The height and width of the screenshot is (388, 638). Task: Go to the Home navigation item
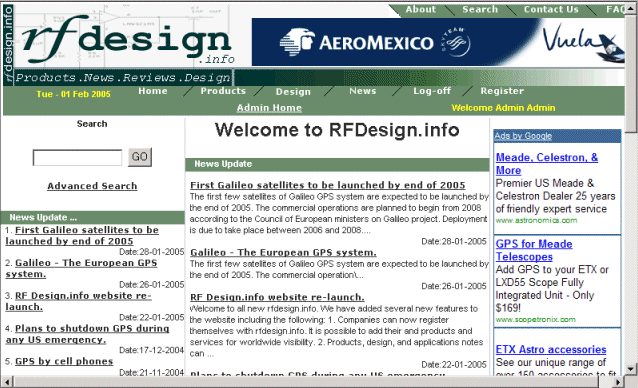[153, 91]
